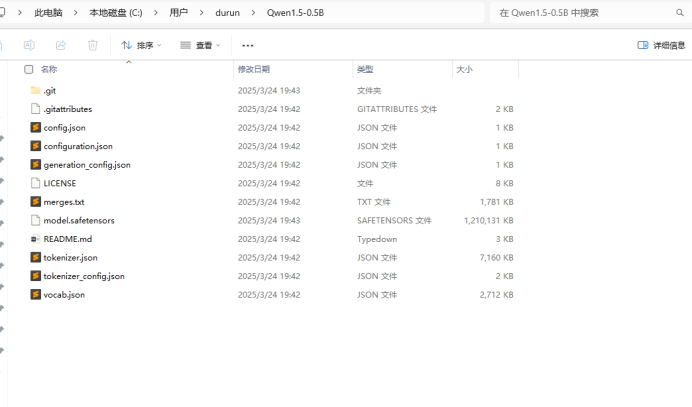
Task: Open the sort (排序) dropdown
Action: point(141,45)
